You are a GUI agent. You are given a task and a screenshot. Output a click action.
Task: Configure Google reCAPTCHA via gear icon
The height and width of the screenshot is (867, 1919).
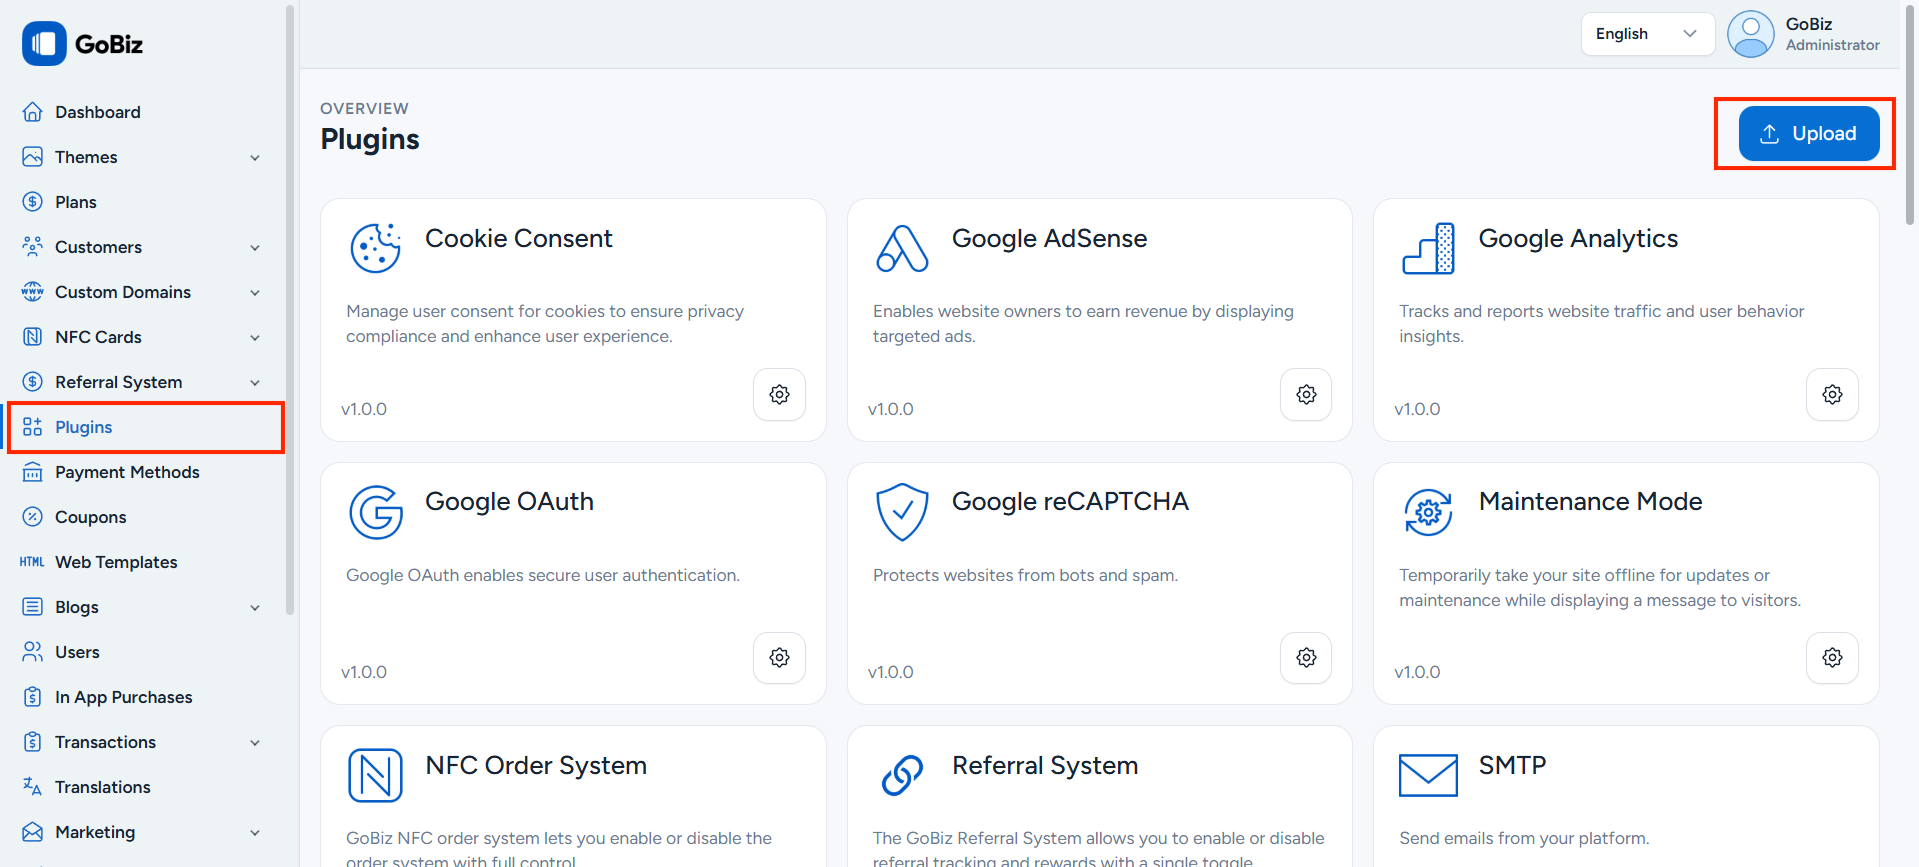[1305, 658]
